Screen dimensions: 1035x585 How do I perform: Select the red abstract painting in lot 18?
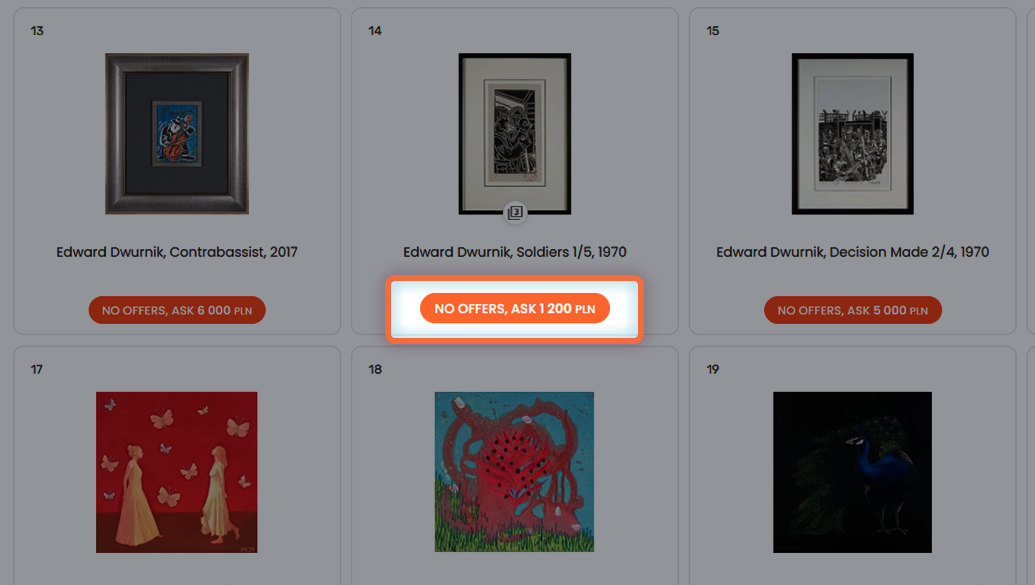514,472
